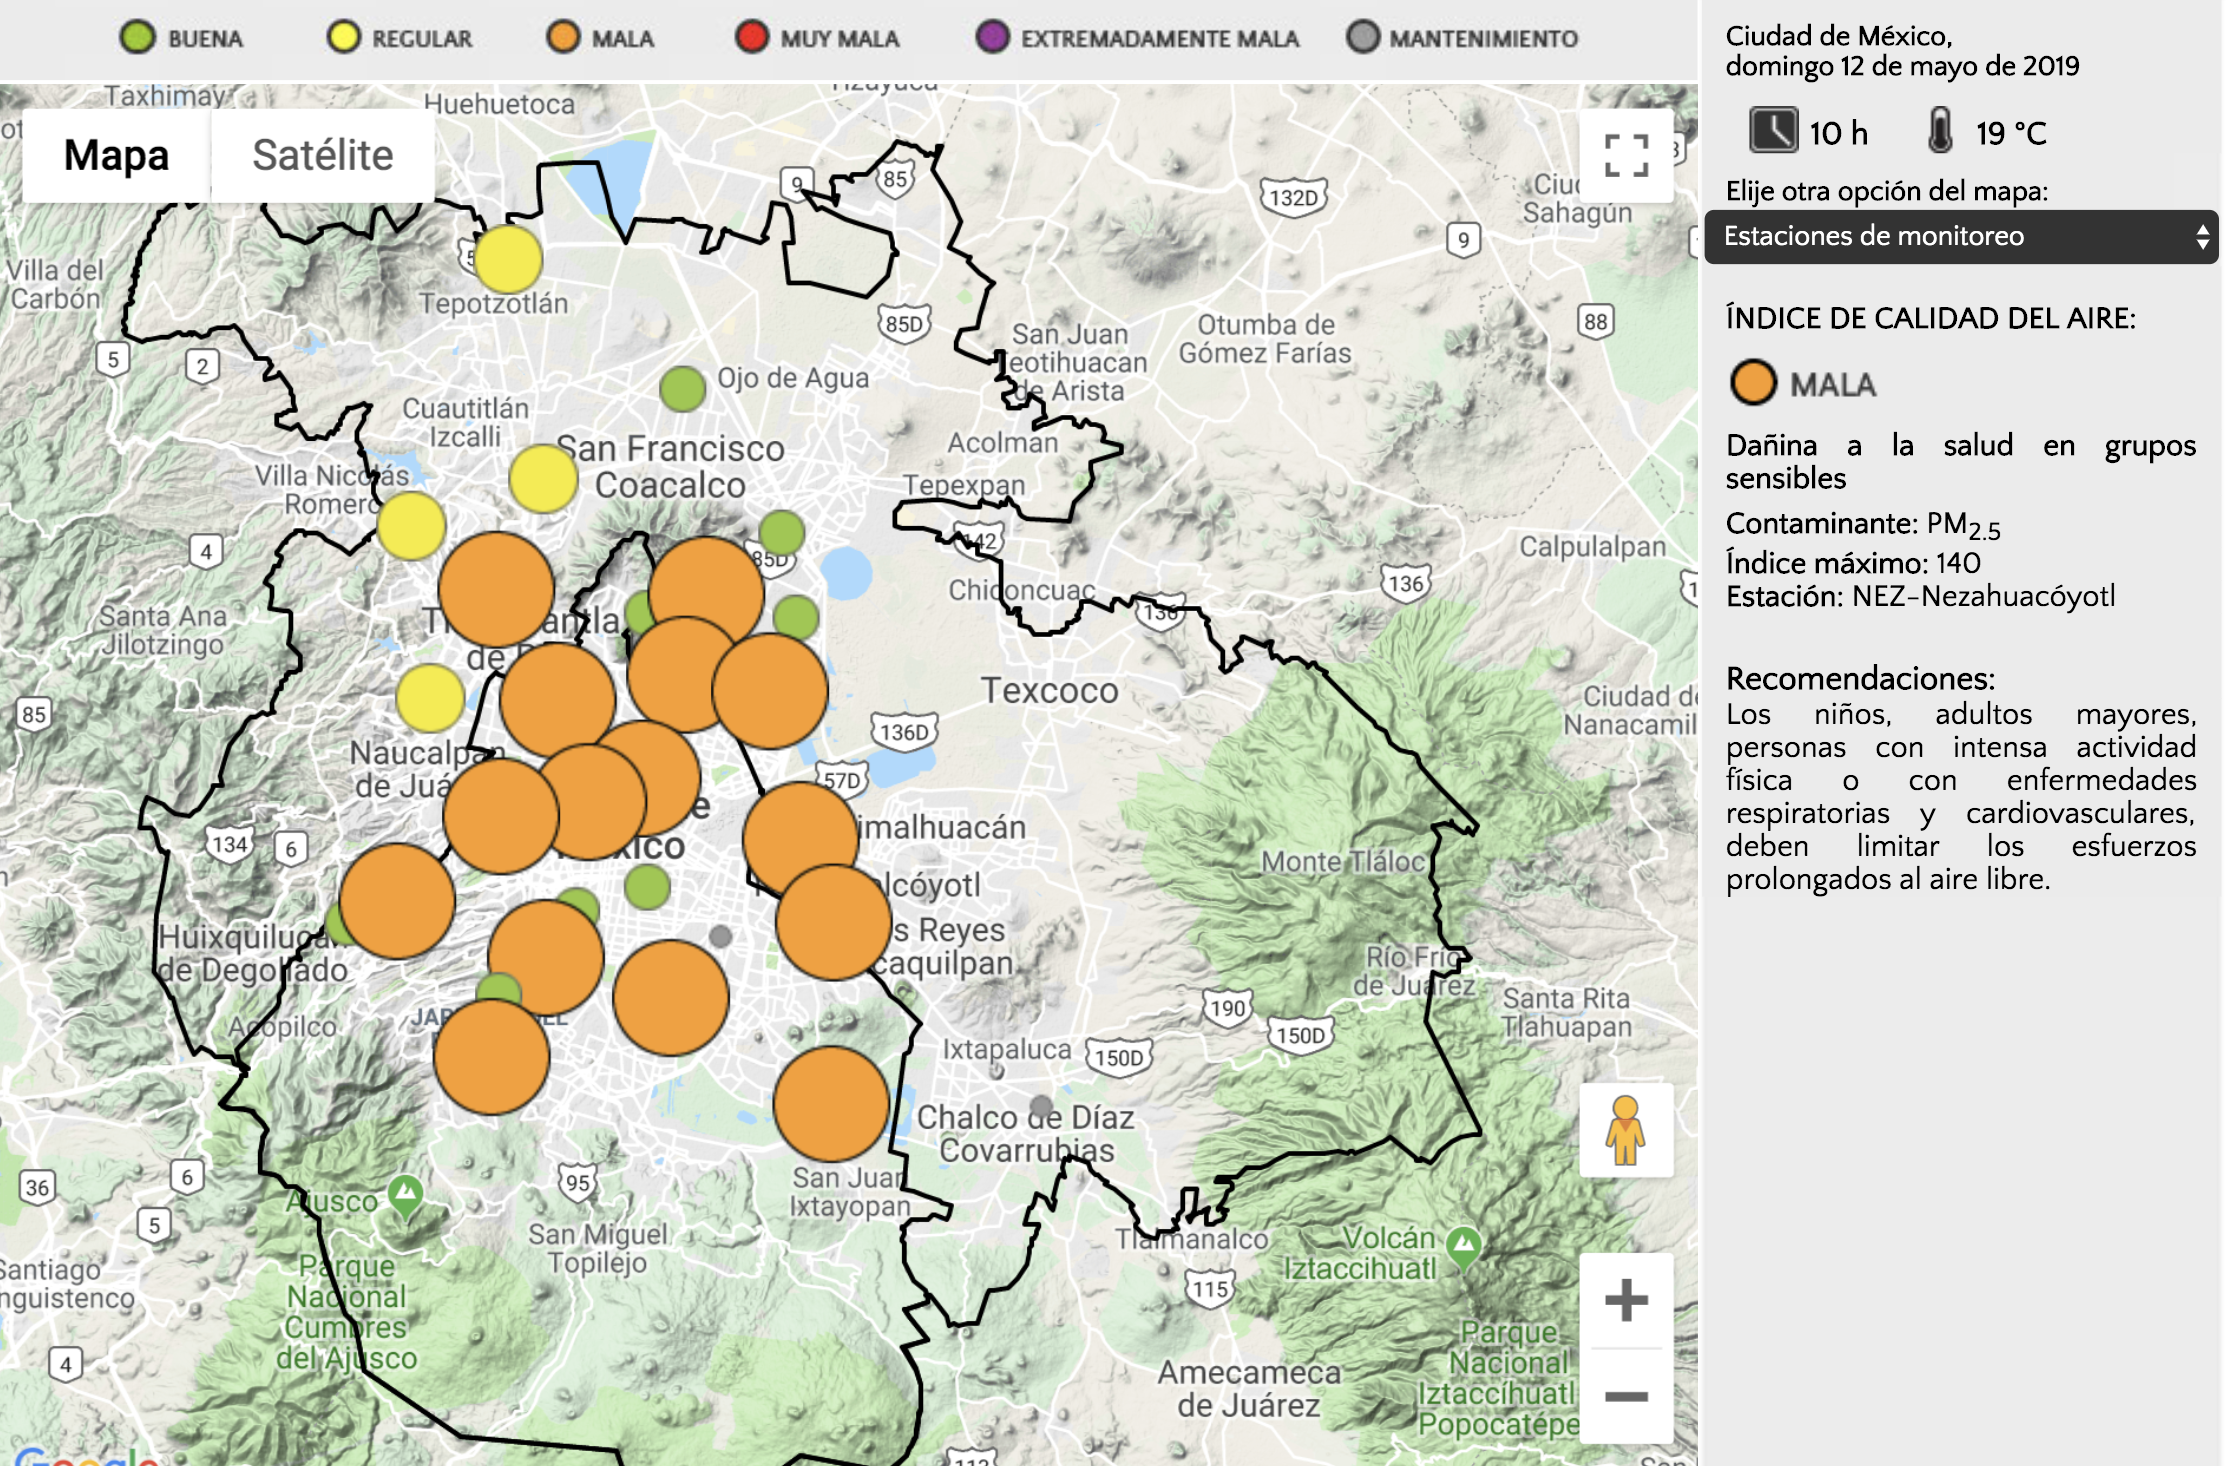Toggle fullscreen map view

tap(1625, 156)
